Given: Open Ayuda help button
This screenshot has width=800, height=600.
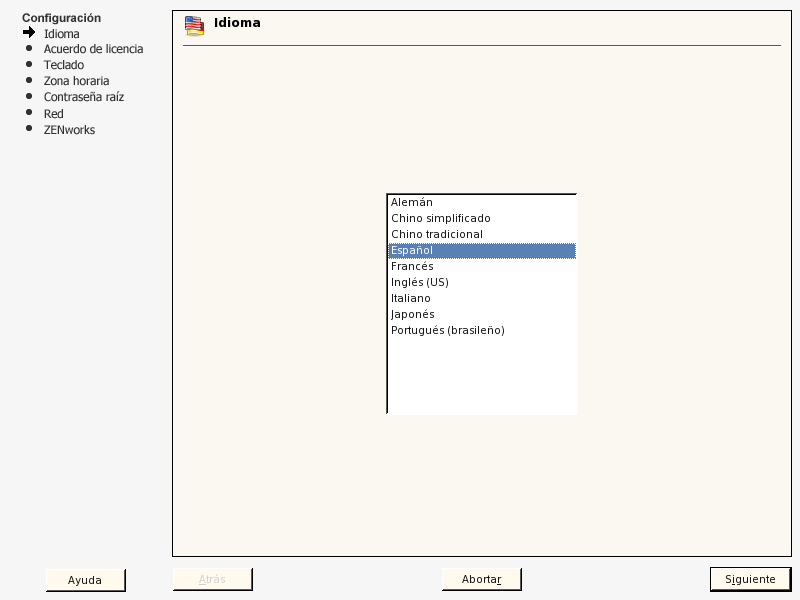Looking at the screenshot, I should (85, 580).
